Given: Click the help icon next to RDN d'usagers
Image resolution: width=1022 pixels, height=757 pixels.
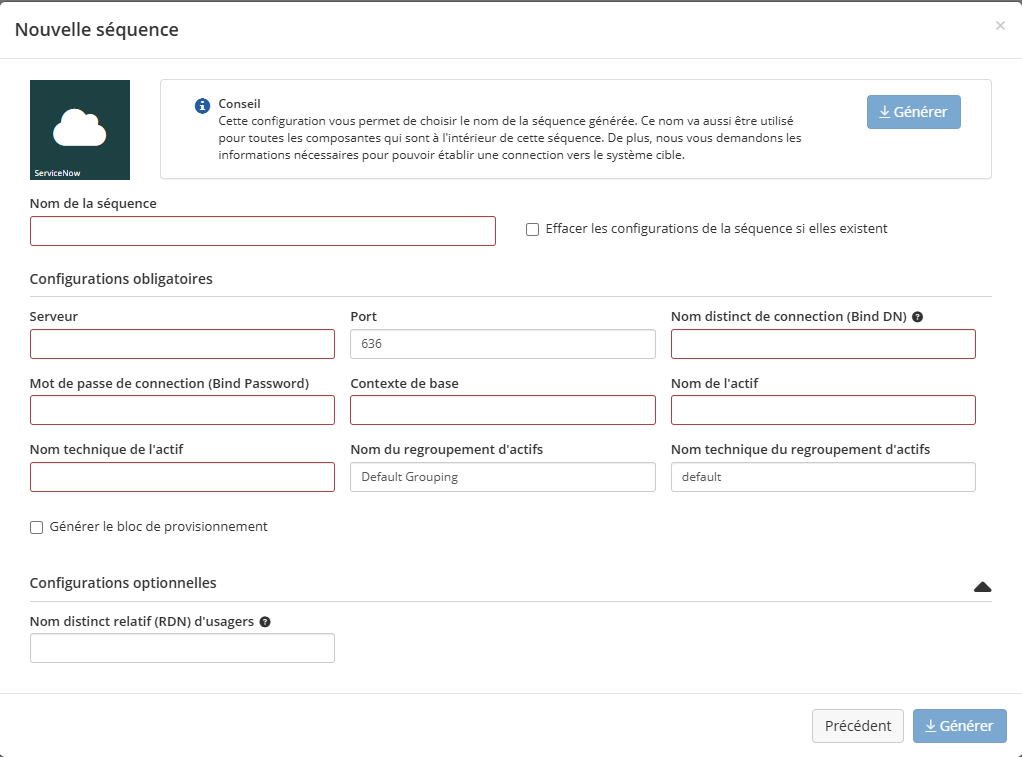Looking at the screenshot, I should pyautogui.click(x=264, y=621).
